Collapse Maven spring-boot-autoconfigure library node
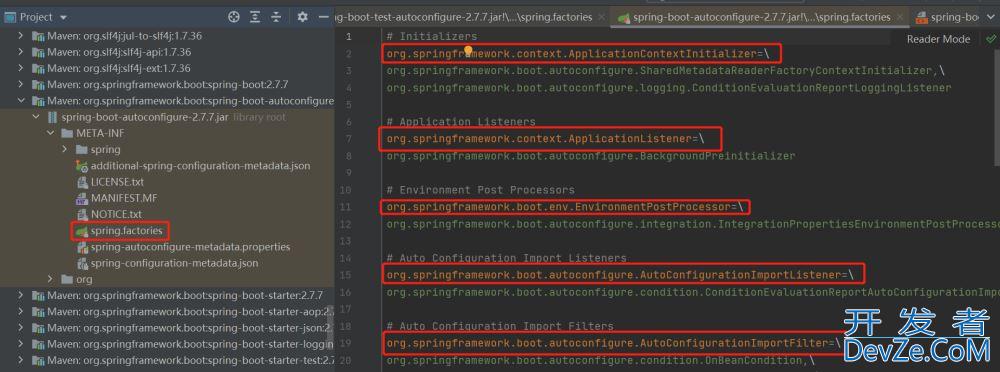This screenshot has width=1000, height=372. pos(21,101)
